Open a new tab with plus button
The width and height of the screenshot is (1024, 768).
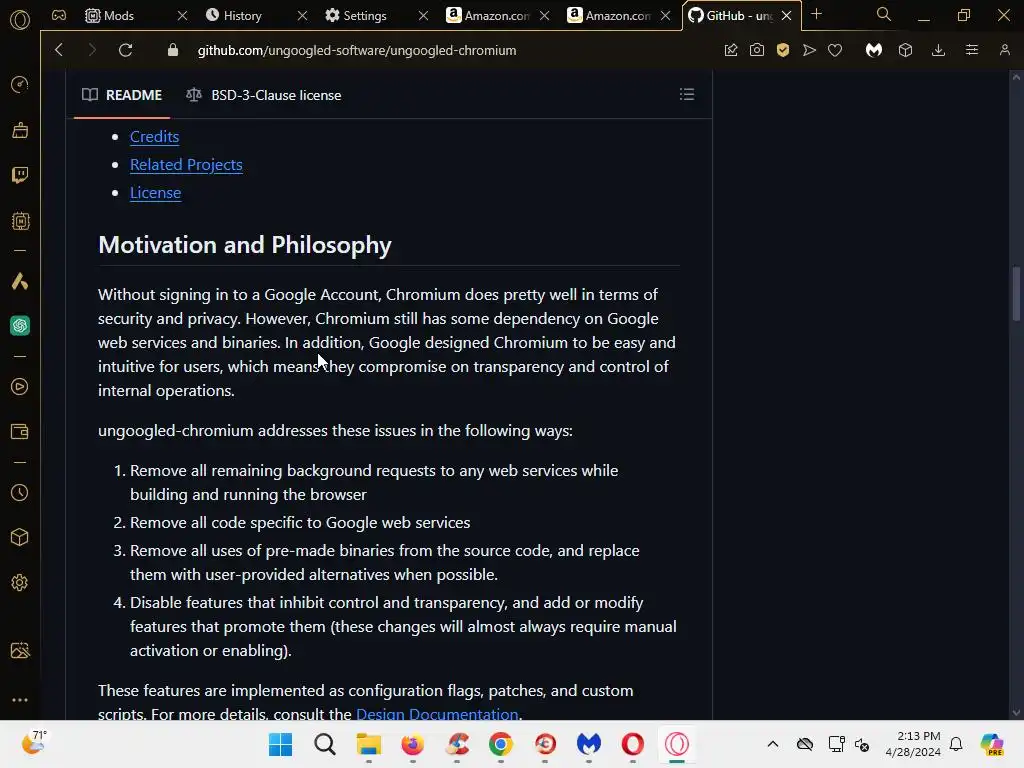816,14
